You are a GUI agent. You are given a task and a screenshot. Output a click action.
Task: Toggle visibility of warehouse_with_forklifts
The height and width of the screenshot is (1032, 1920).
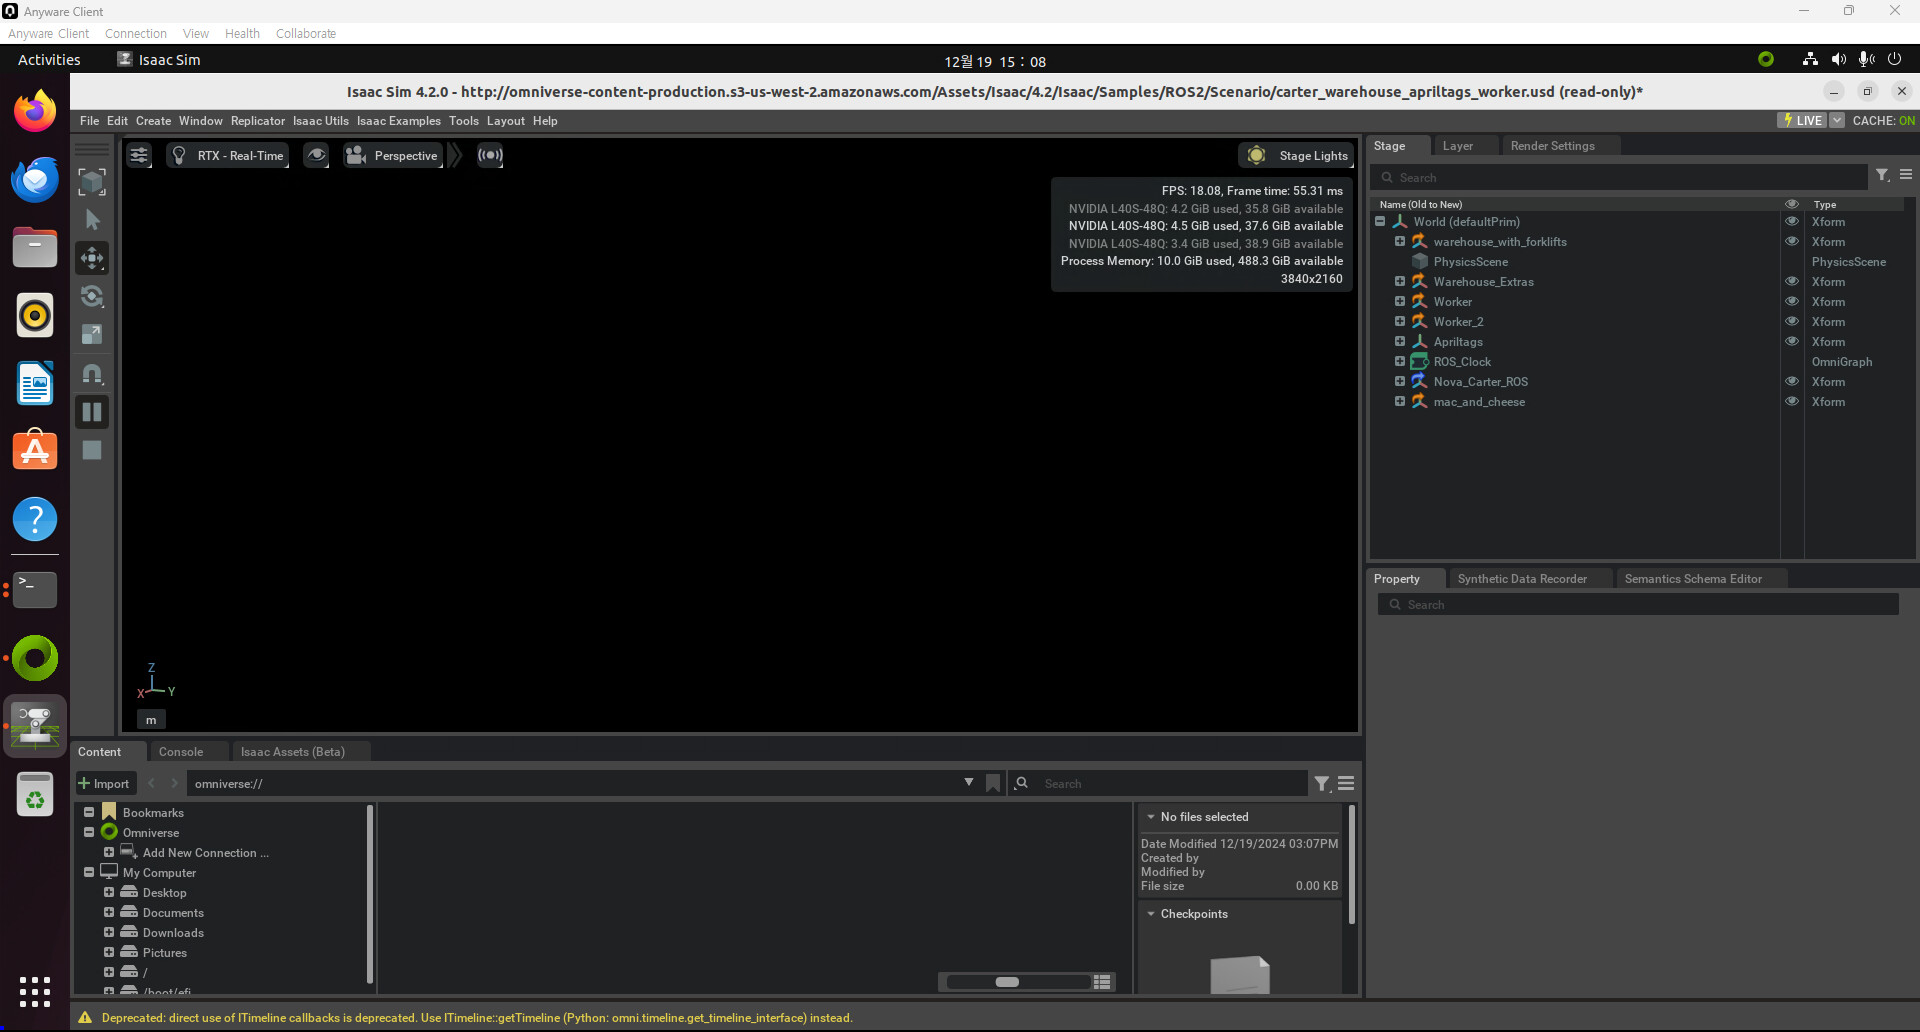coord(1792,242)
